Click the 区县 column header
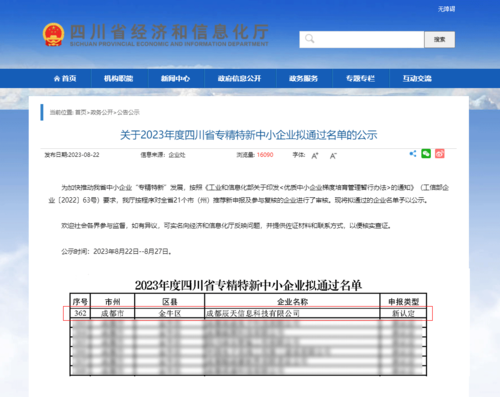This screenshot has height=397, width=500. click(x=170, y=302)
